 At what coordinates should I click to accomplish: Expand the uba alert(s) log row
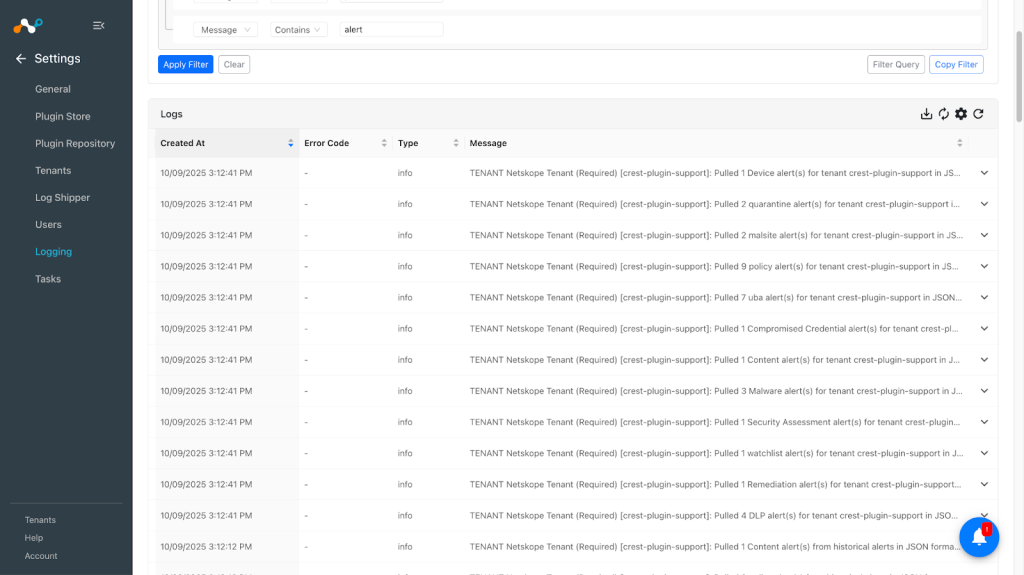point(984,297)
